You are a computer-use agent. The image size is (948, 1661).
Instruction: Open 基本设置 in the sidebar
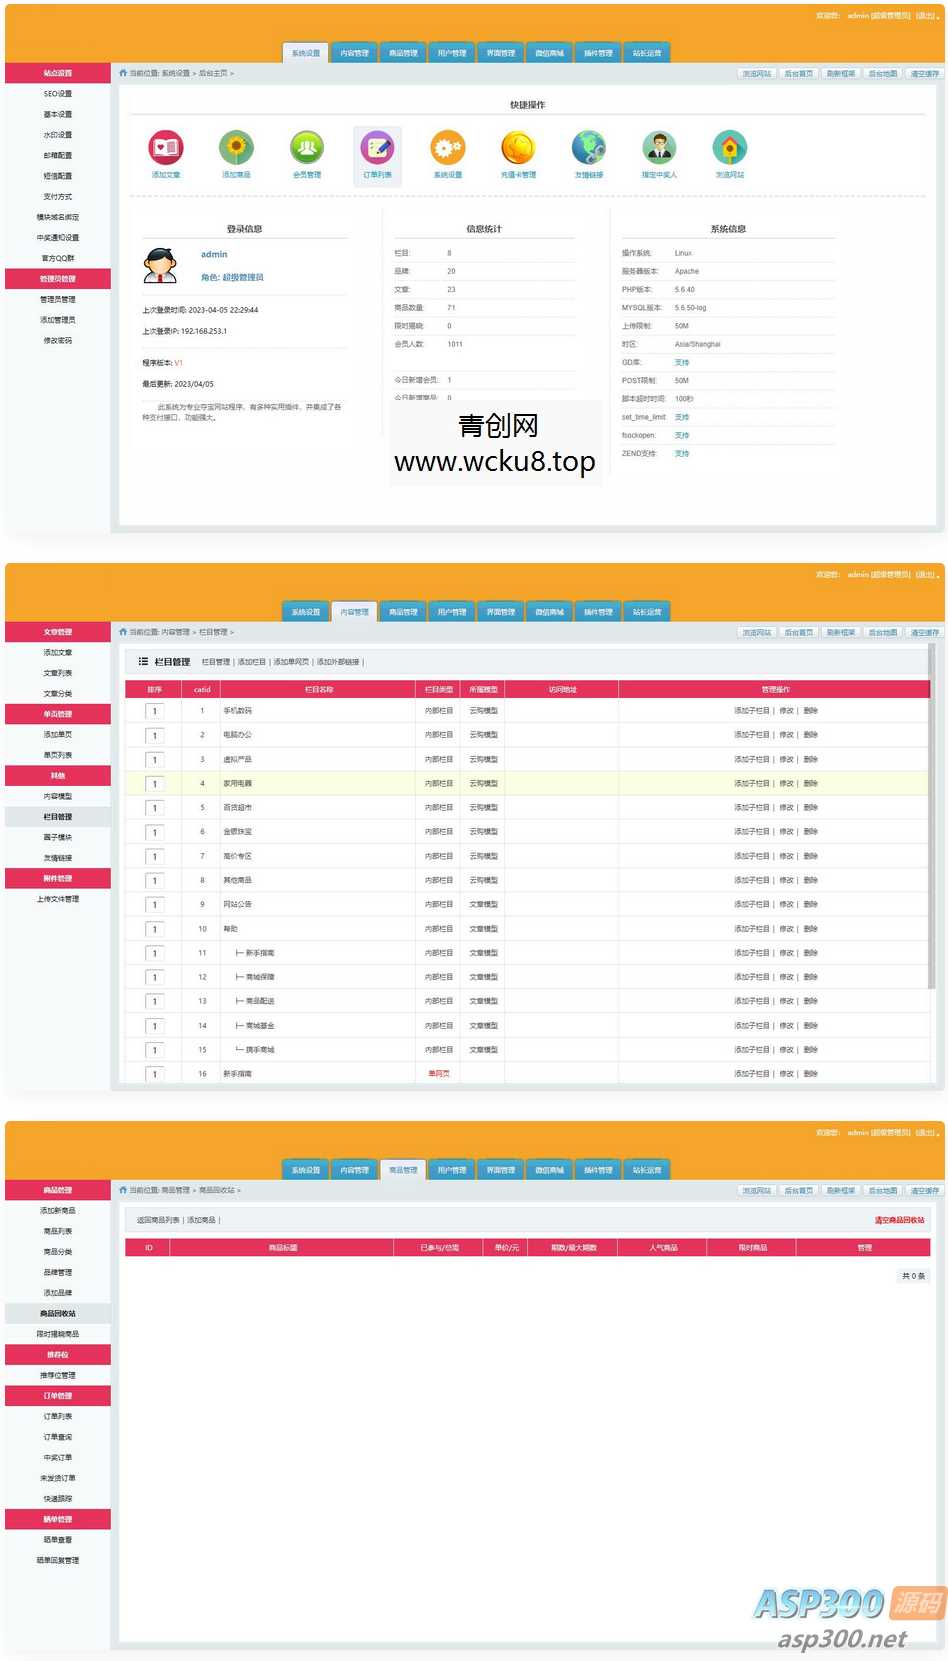58,114
